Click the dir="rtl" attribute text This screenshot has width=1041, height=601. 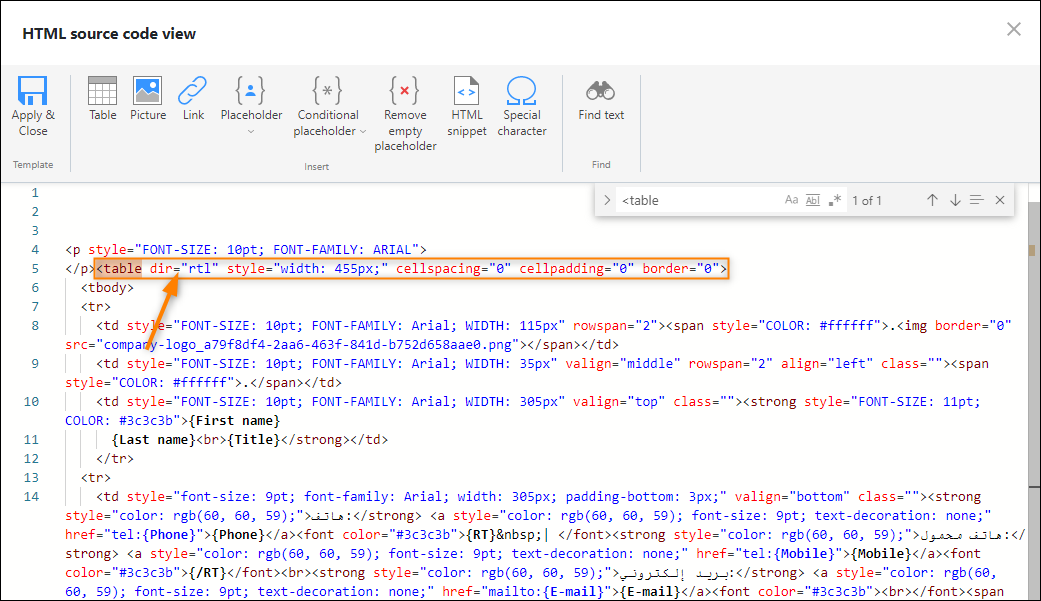184,268
